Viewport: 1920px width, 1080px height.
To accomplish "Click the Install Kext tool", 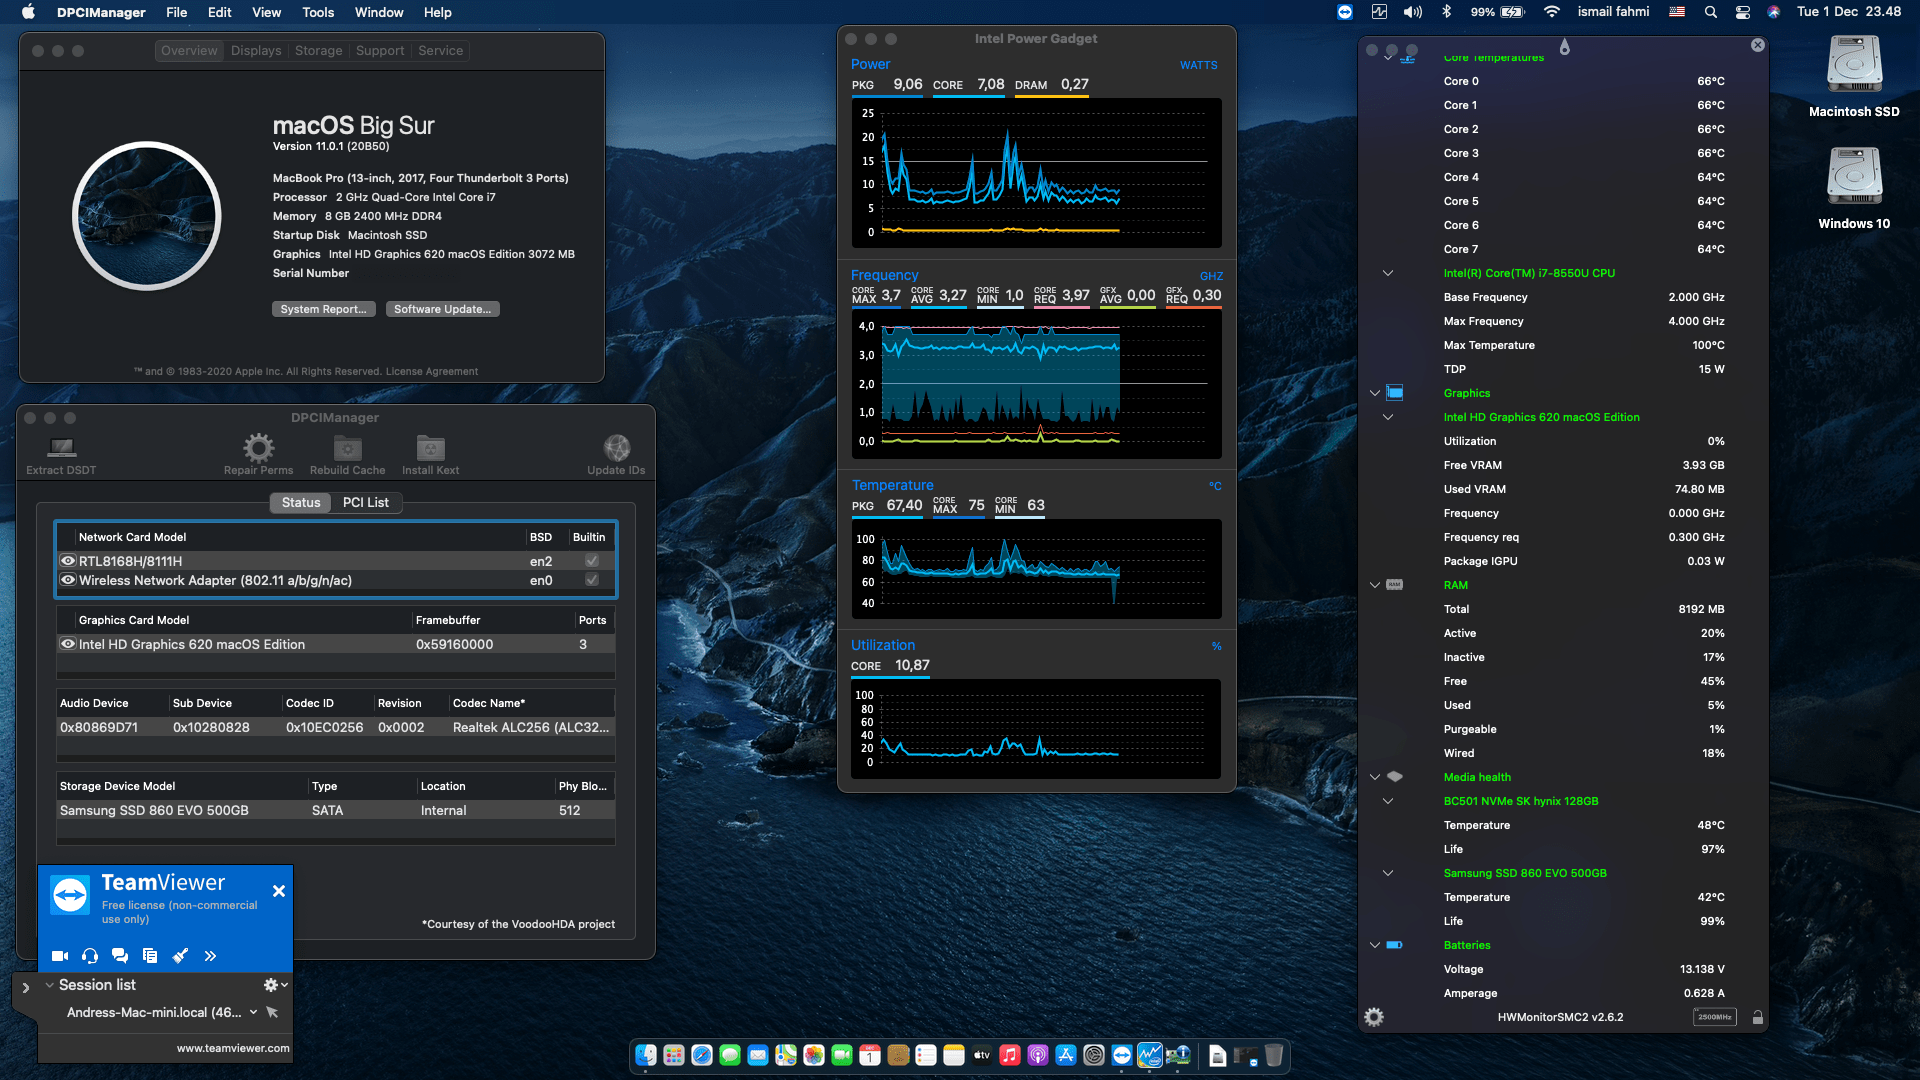I will [430, 450].
